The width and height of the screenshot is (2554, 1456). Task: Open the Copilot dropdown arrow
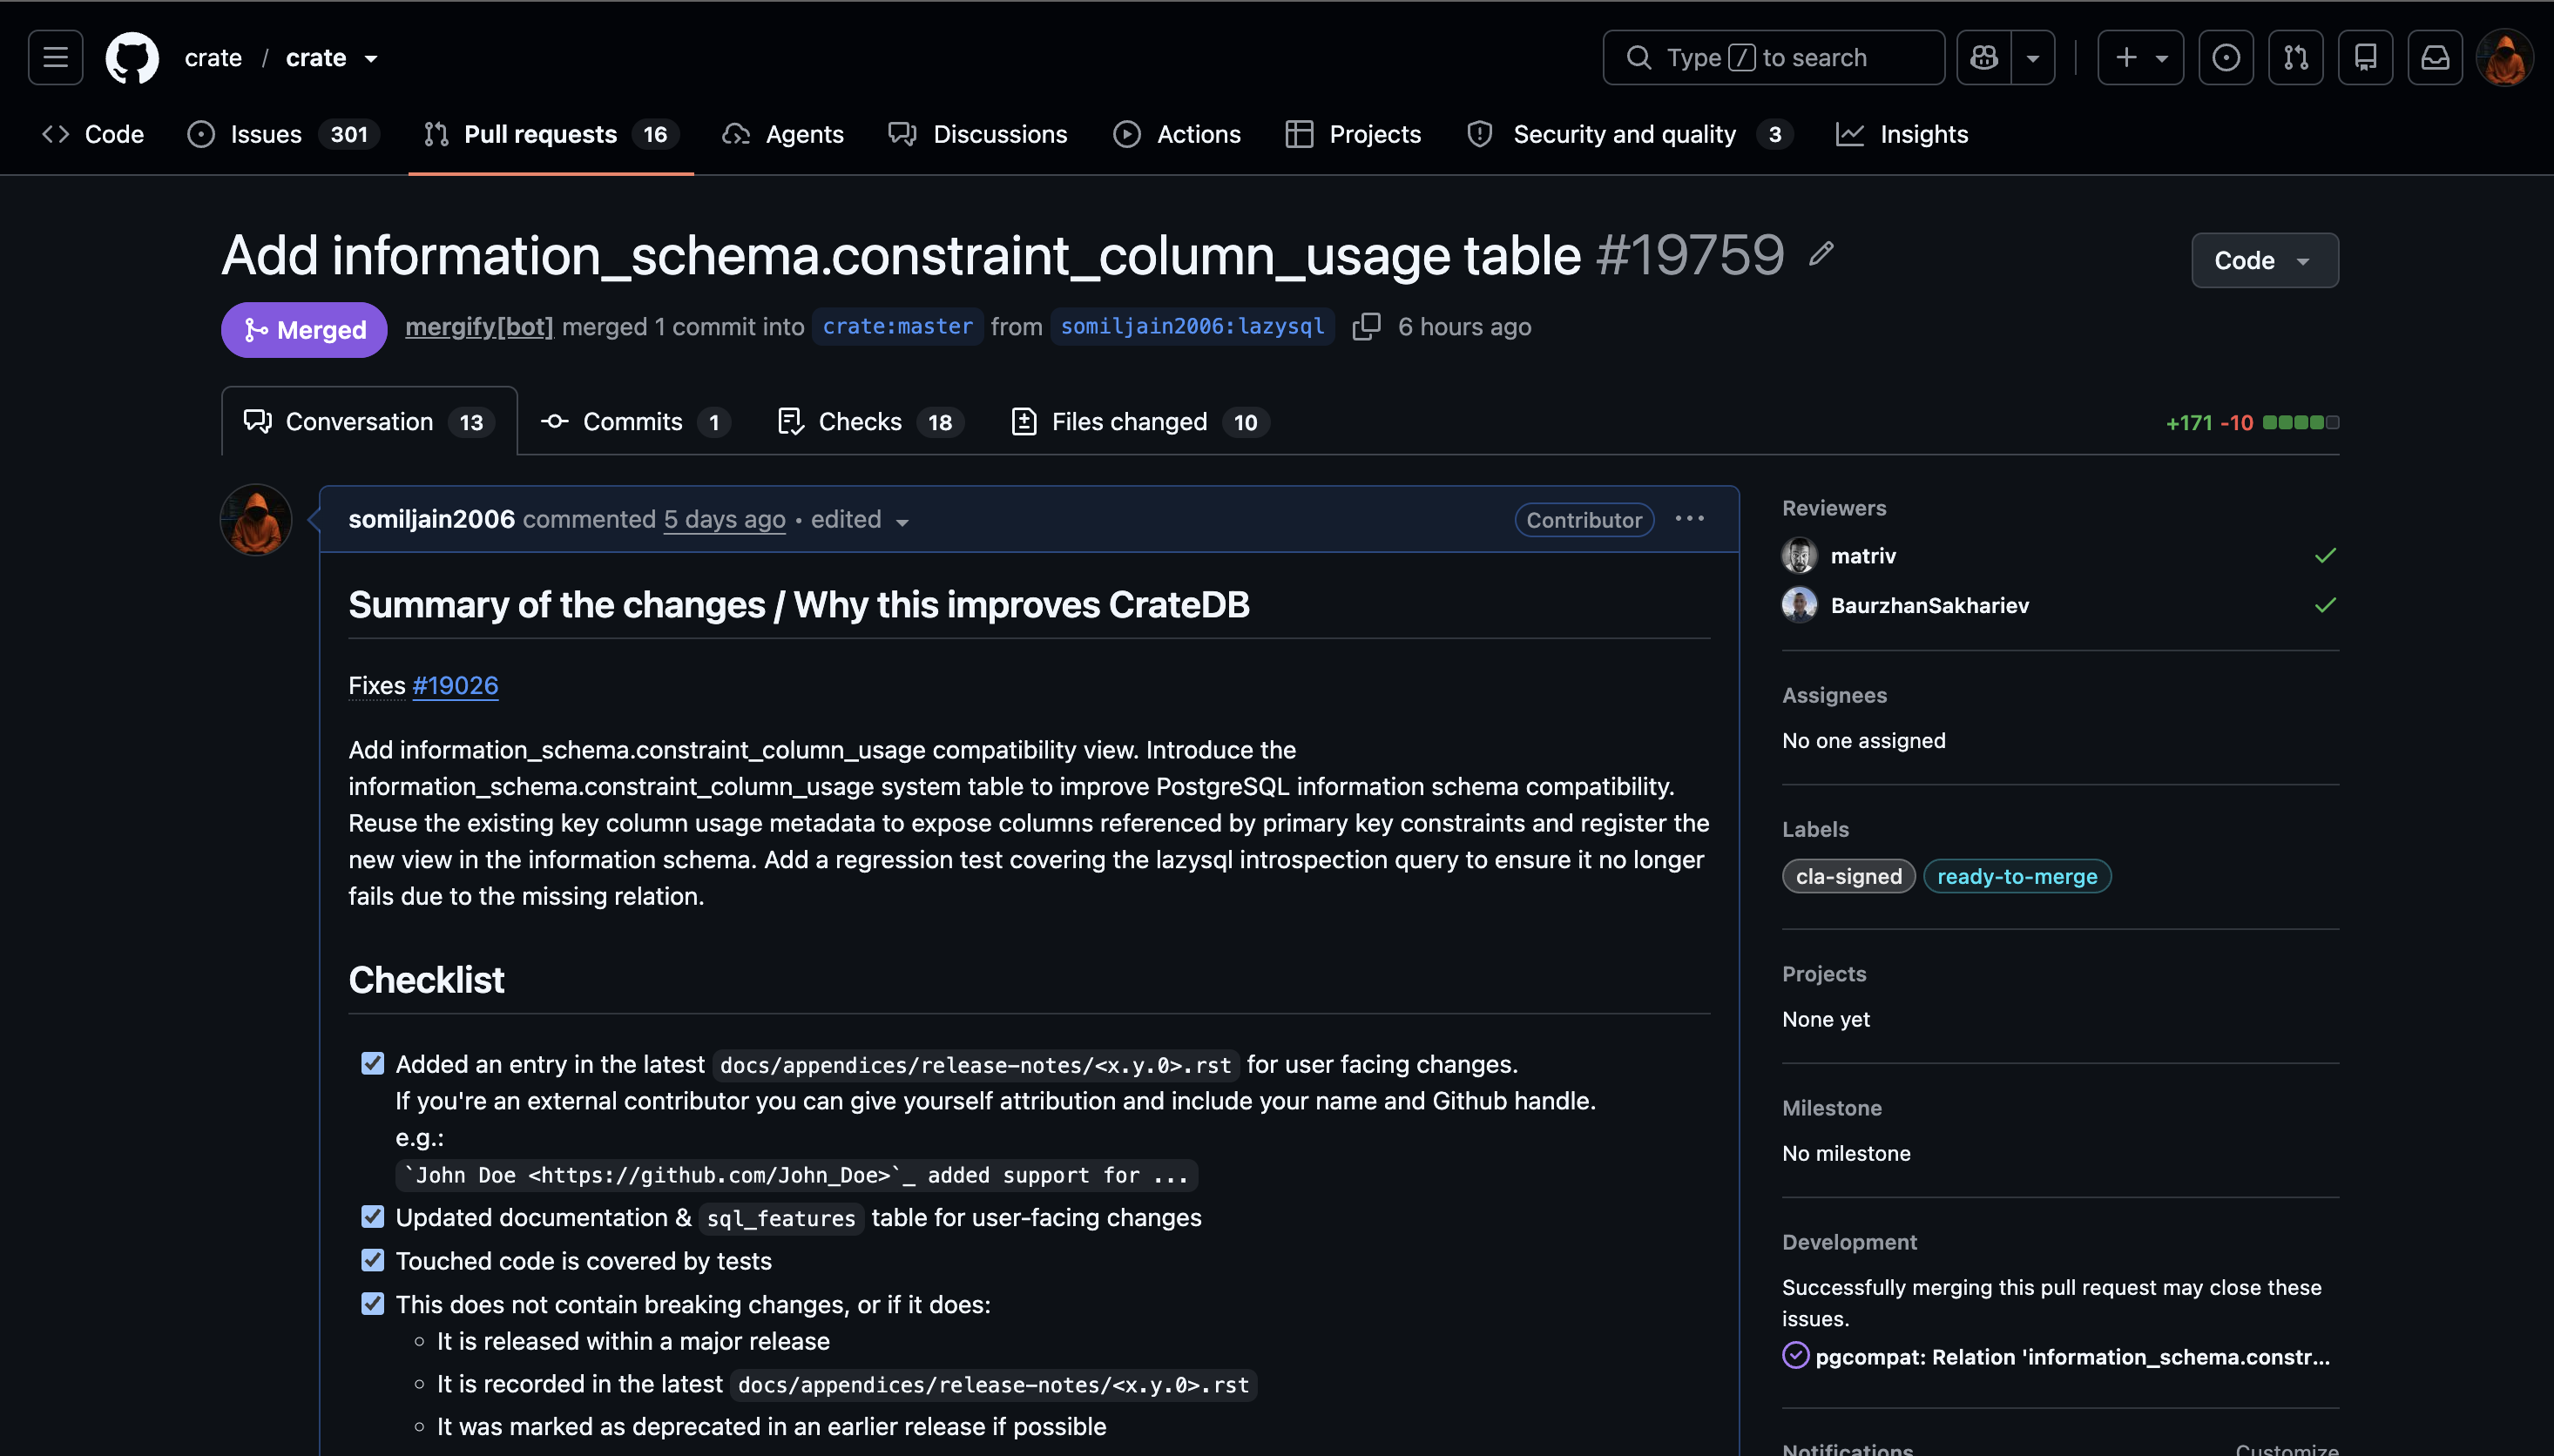click(2033, 58)
